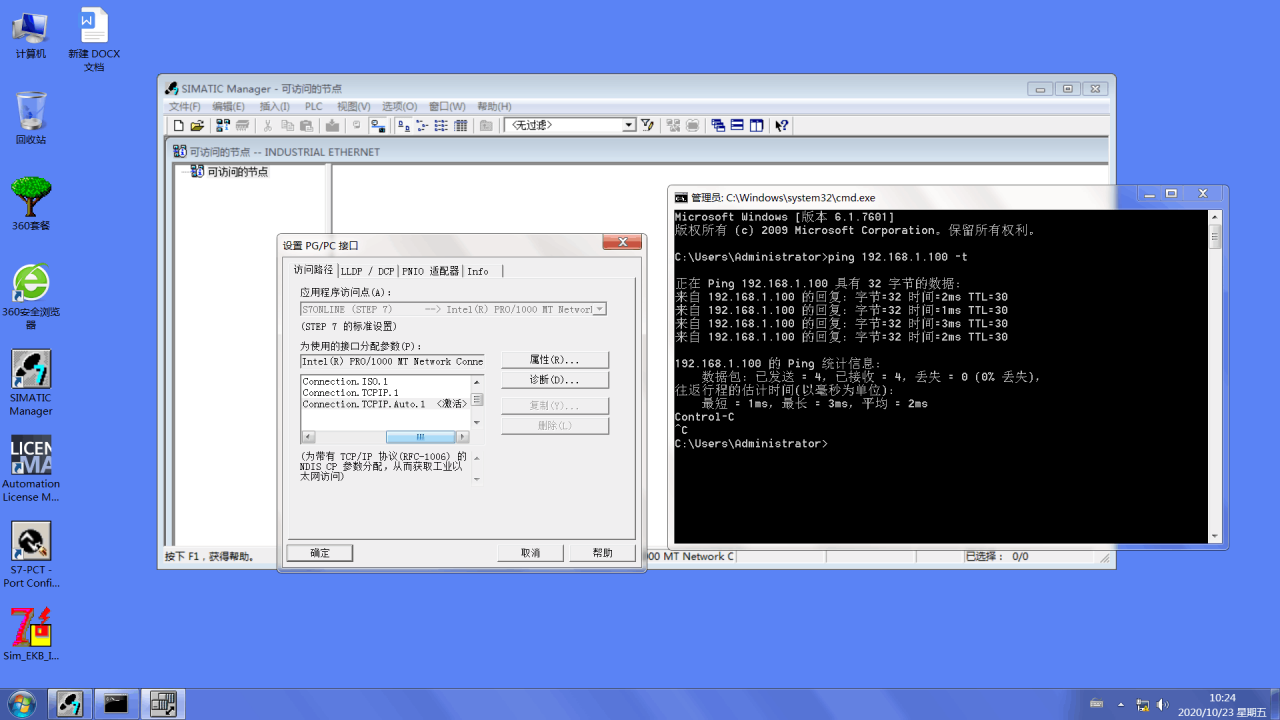Close the 设置 PG/PC 接口 dialog

click(x=622, y=243)
